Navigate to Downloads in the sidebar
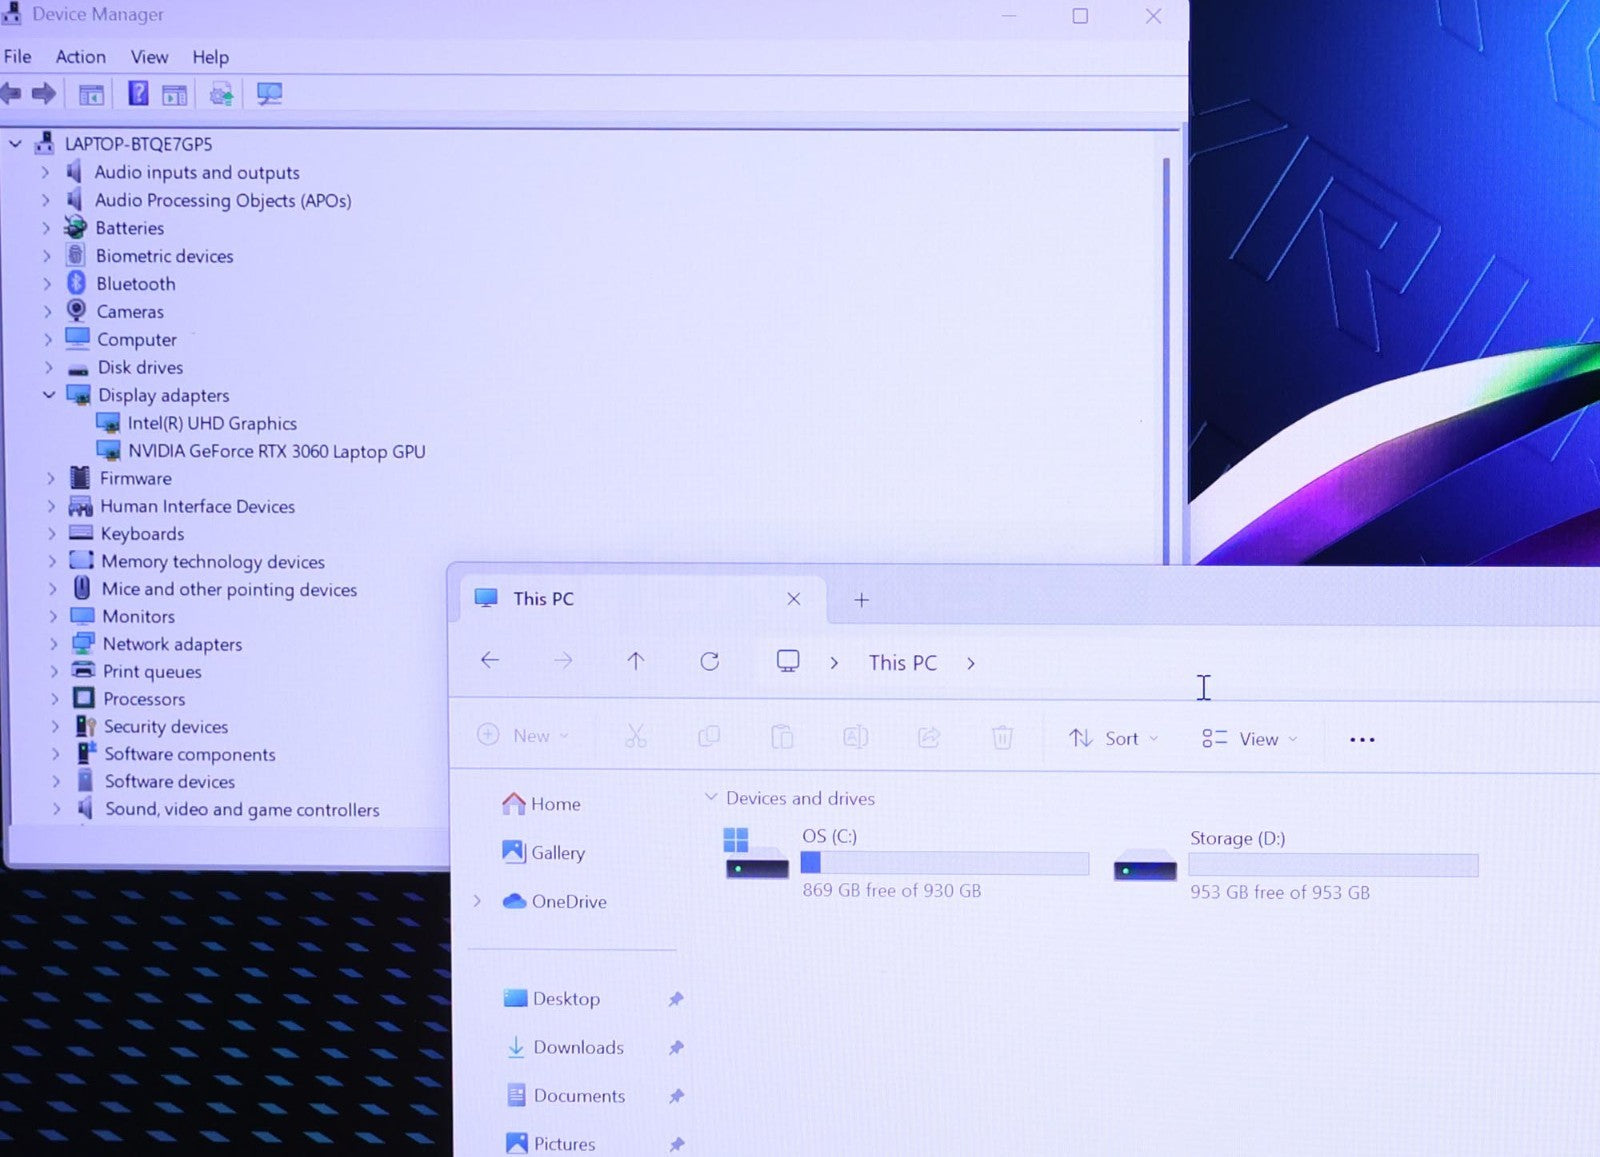This screenshot has height=1157, width=1600. coord(578,1047)
